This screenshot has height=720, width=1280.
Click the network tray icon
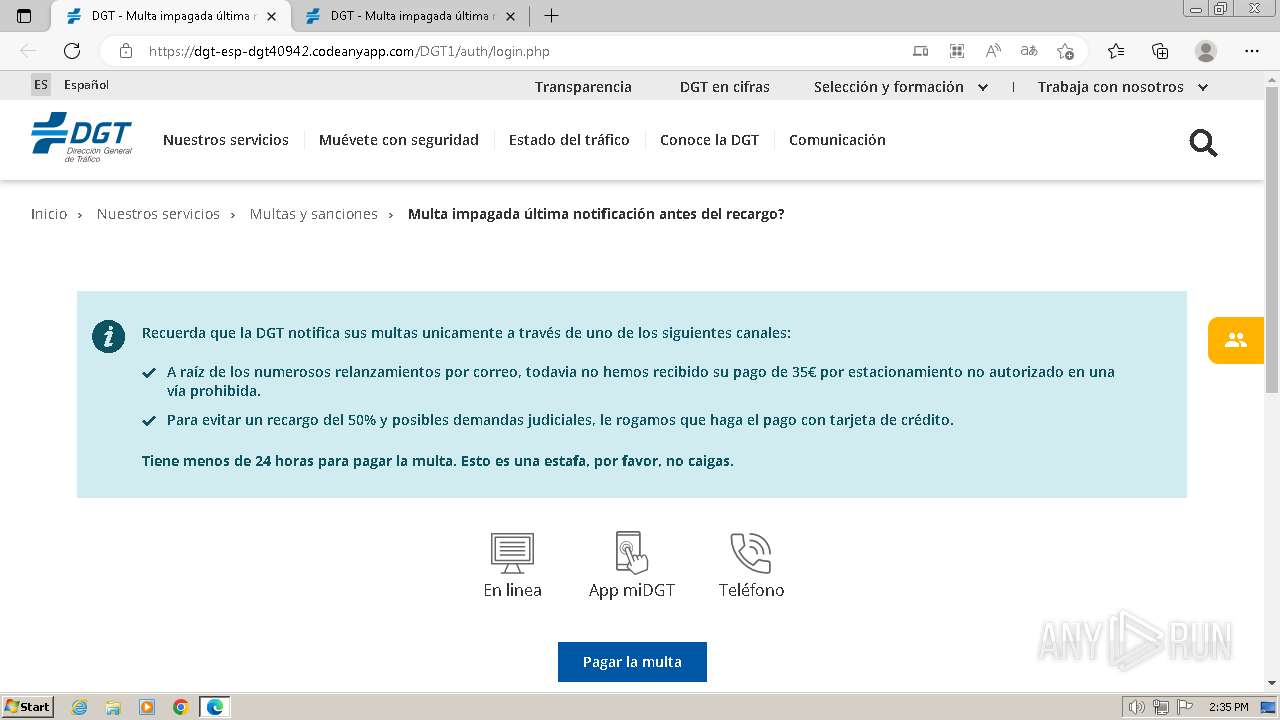point(1160,707)
